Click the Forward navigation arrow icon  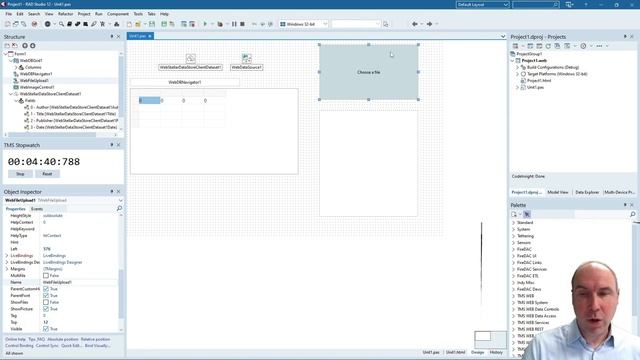429,24
